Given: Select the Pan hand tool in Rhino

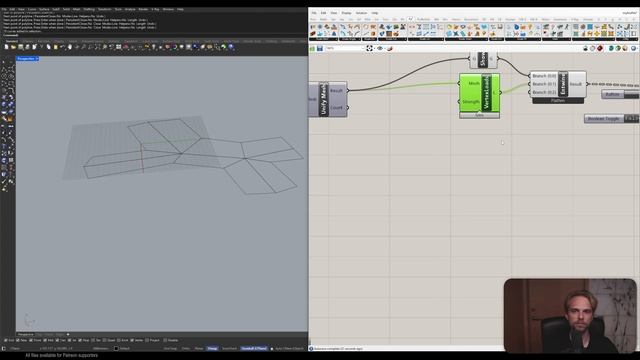Looking at the screenshot, I should tap(70, 47).
